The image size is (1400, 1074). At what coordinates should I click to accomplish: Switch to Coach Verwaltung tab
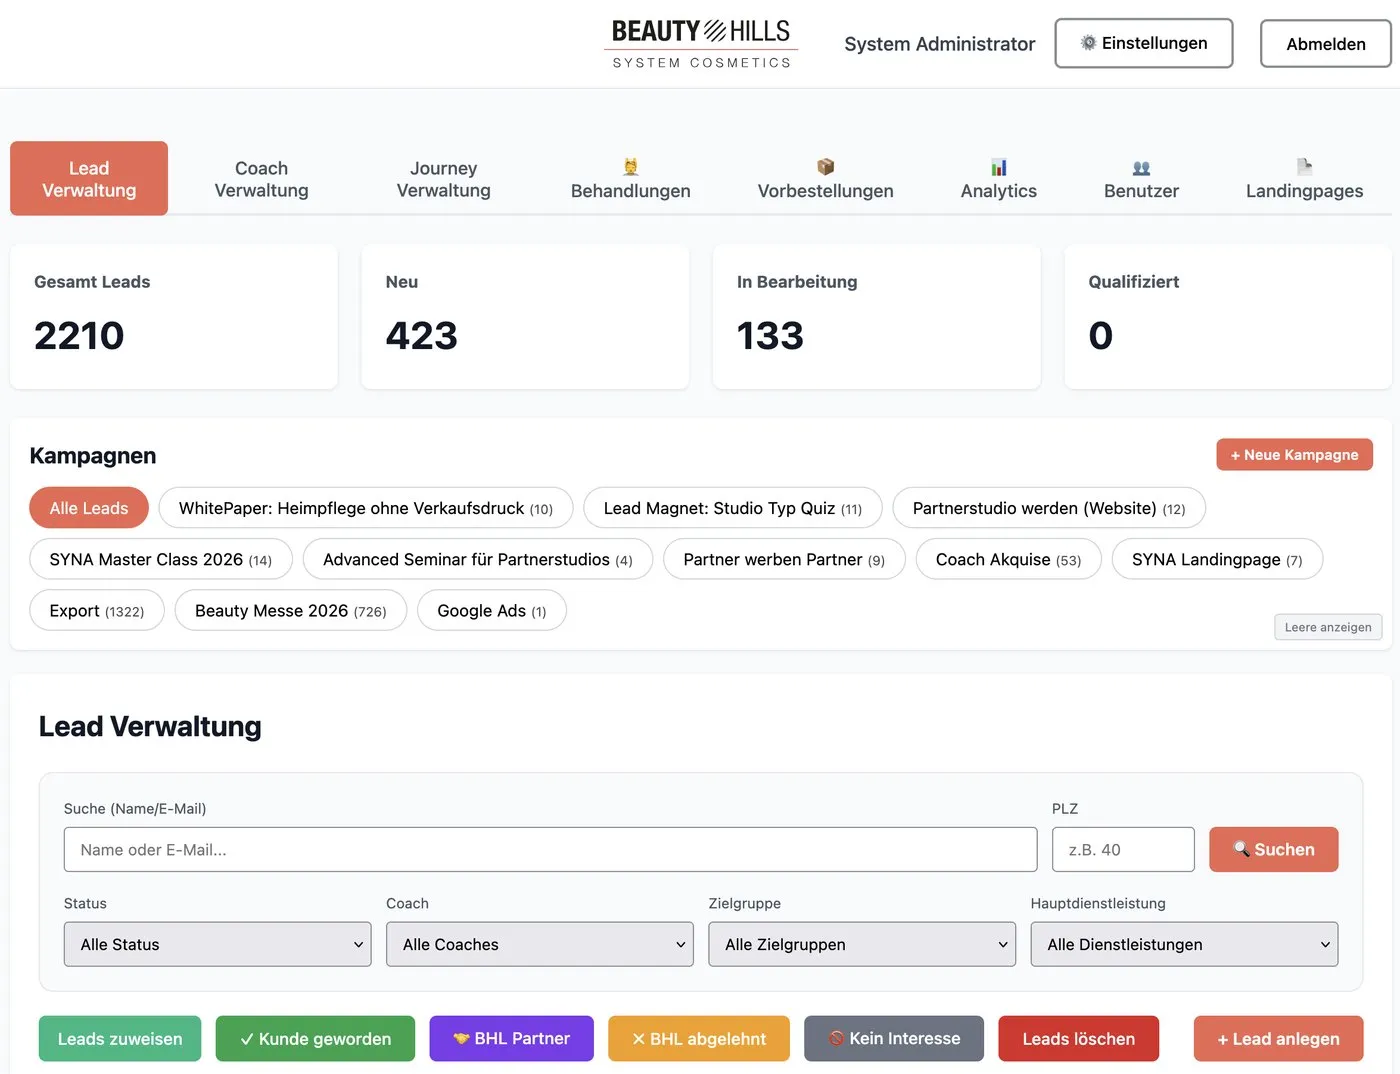click(261, 179)
